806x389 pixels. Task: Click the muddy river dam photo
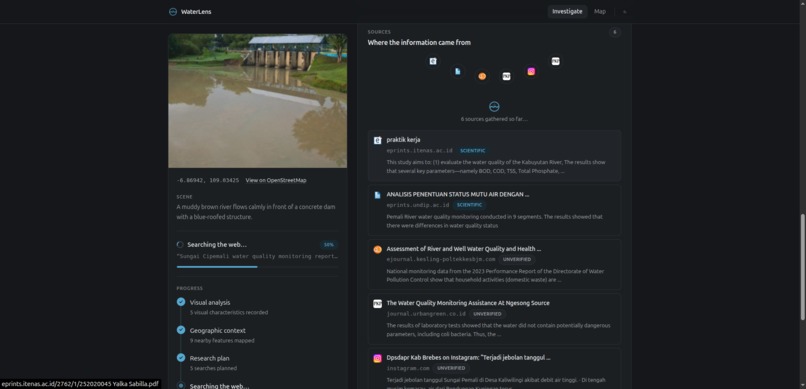click(x=258, y=101)
